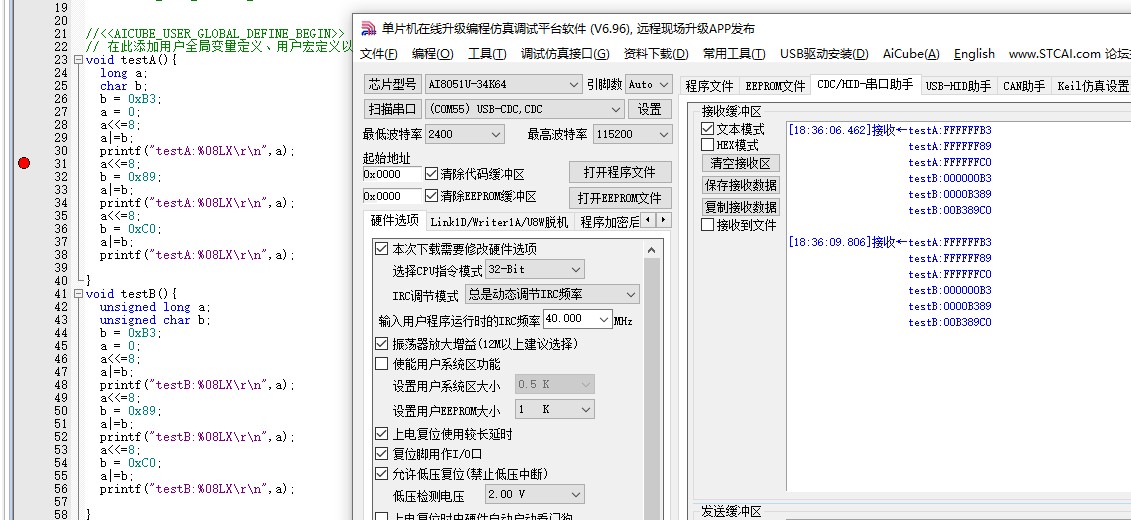Image resolution: width=1131 pixels, height=520 pixels.
Task: Open the chip model AI8051U-34K64 dropdown
Action: [x=503, y=84]
